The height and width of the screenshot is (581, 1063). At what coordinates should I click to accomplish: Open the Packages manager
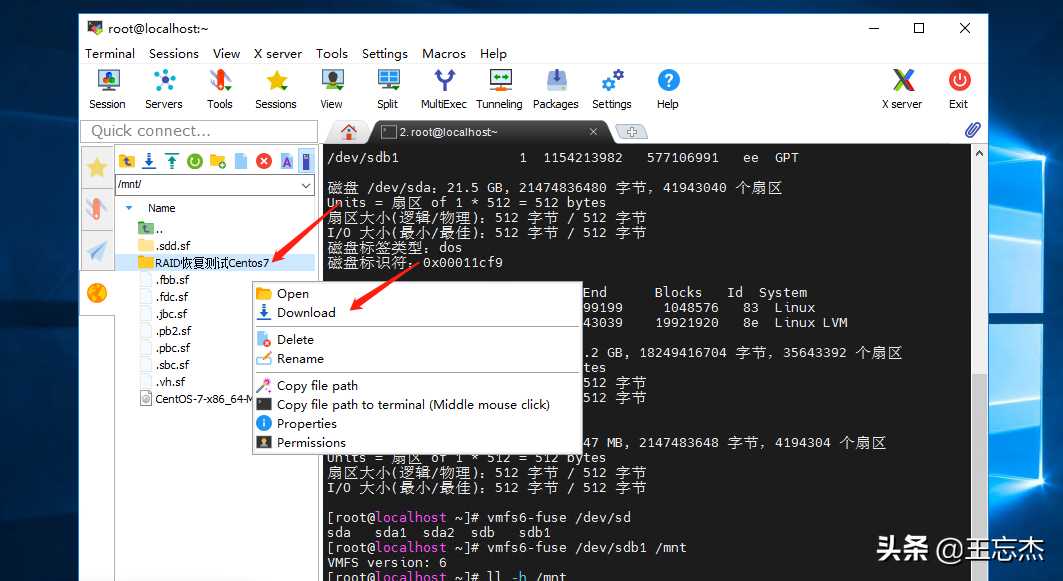coord(555,88)
